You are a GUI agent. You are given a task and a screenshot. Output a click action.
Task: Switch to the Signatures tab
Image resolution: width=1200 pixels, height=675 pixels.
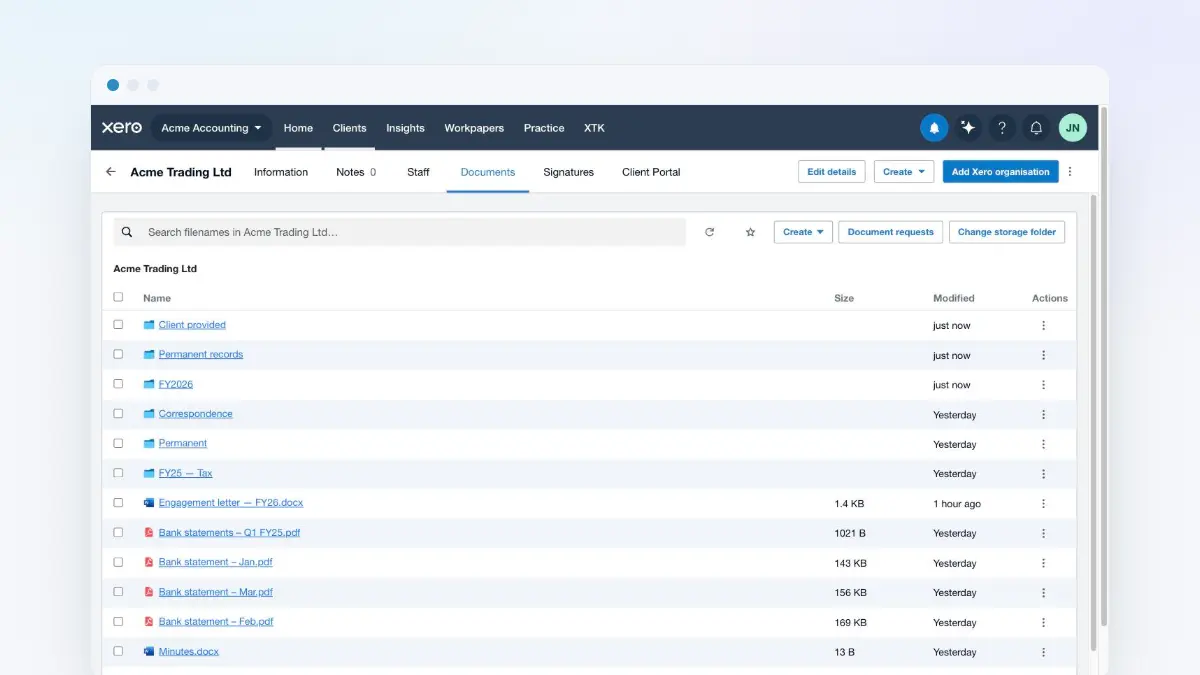pyautogui.click(x=568, y=172)
